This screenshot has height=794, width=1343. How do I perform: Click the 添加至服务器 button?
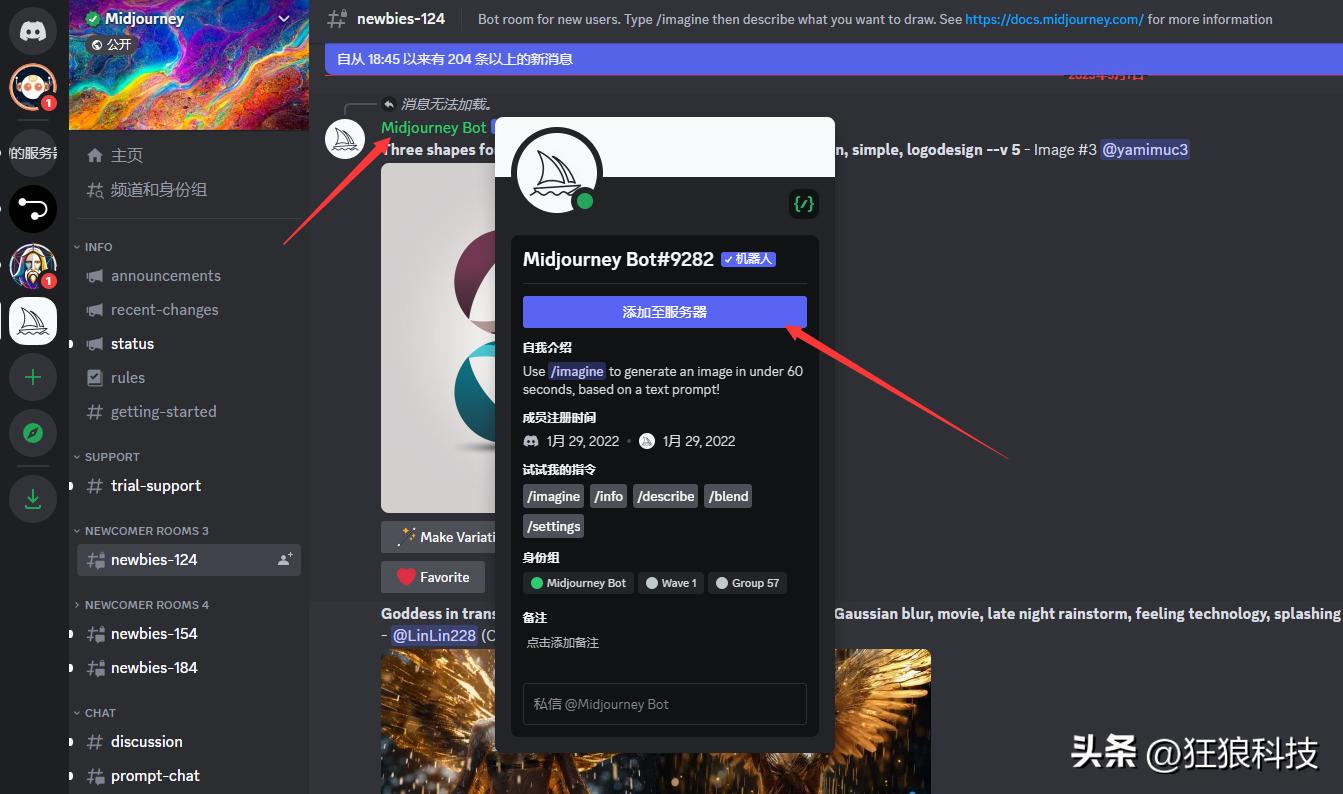pos(665,312)
